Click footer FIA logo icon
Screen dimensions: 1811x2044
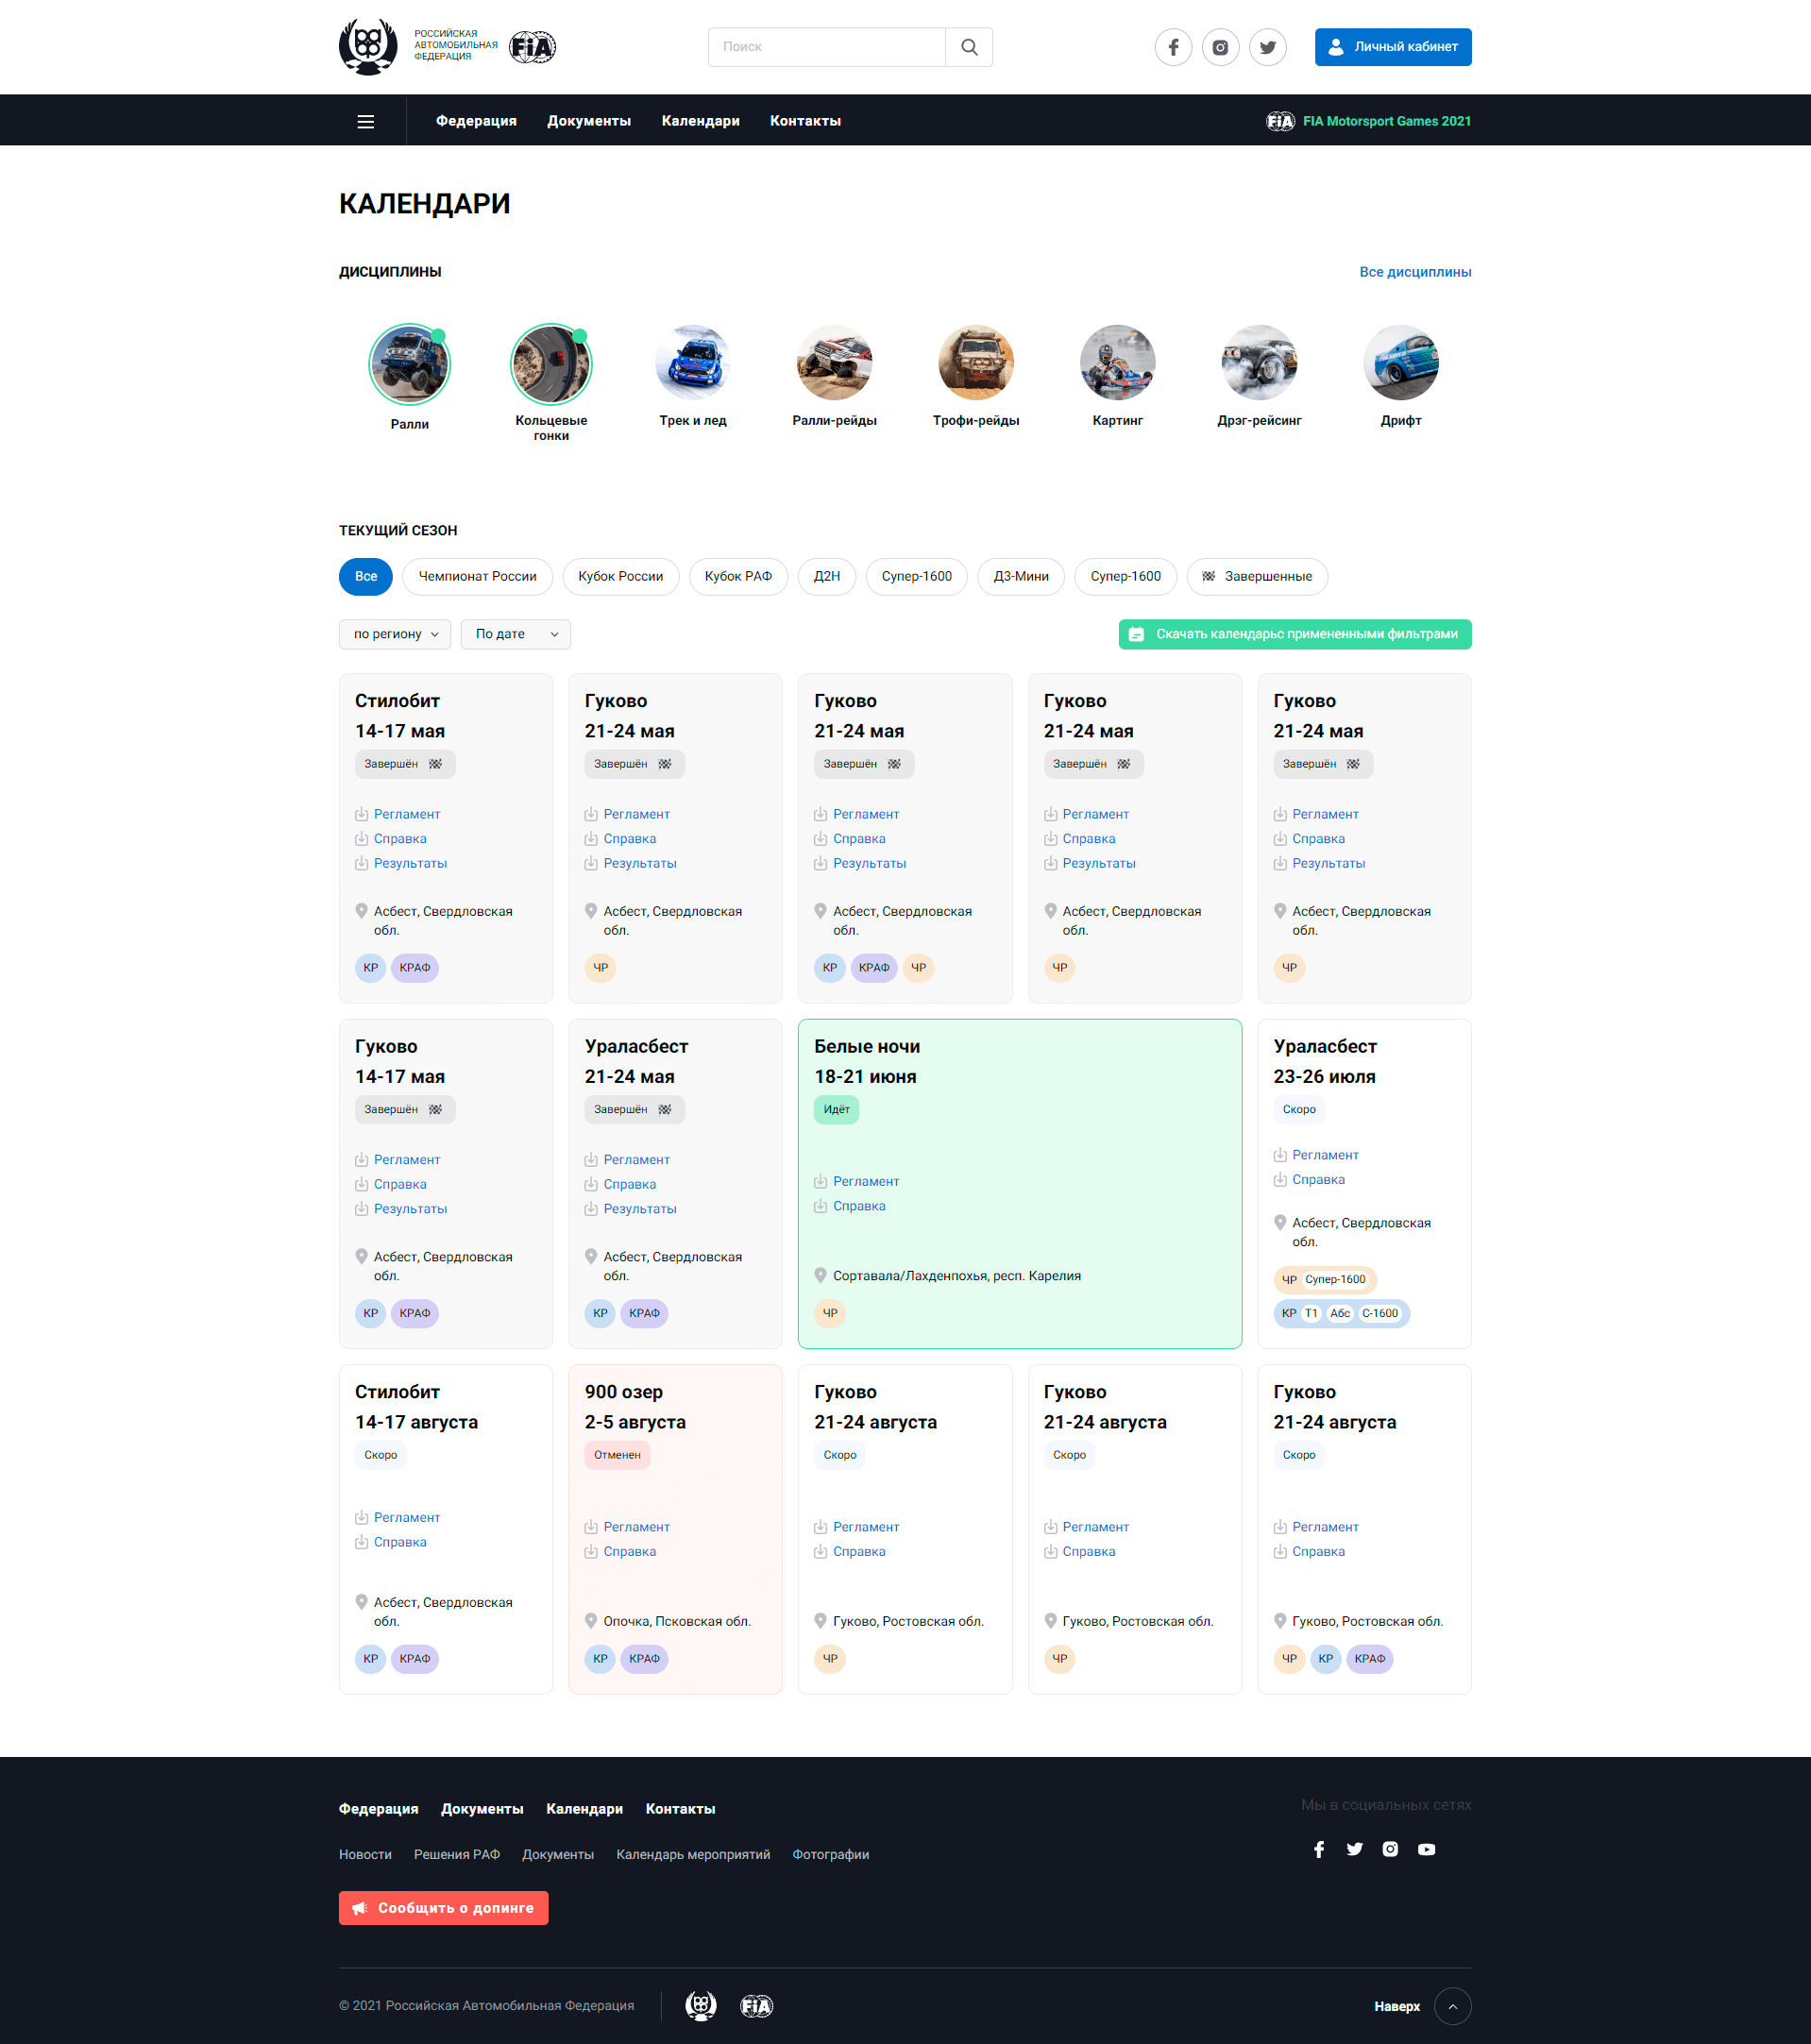(757, 2006)
